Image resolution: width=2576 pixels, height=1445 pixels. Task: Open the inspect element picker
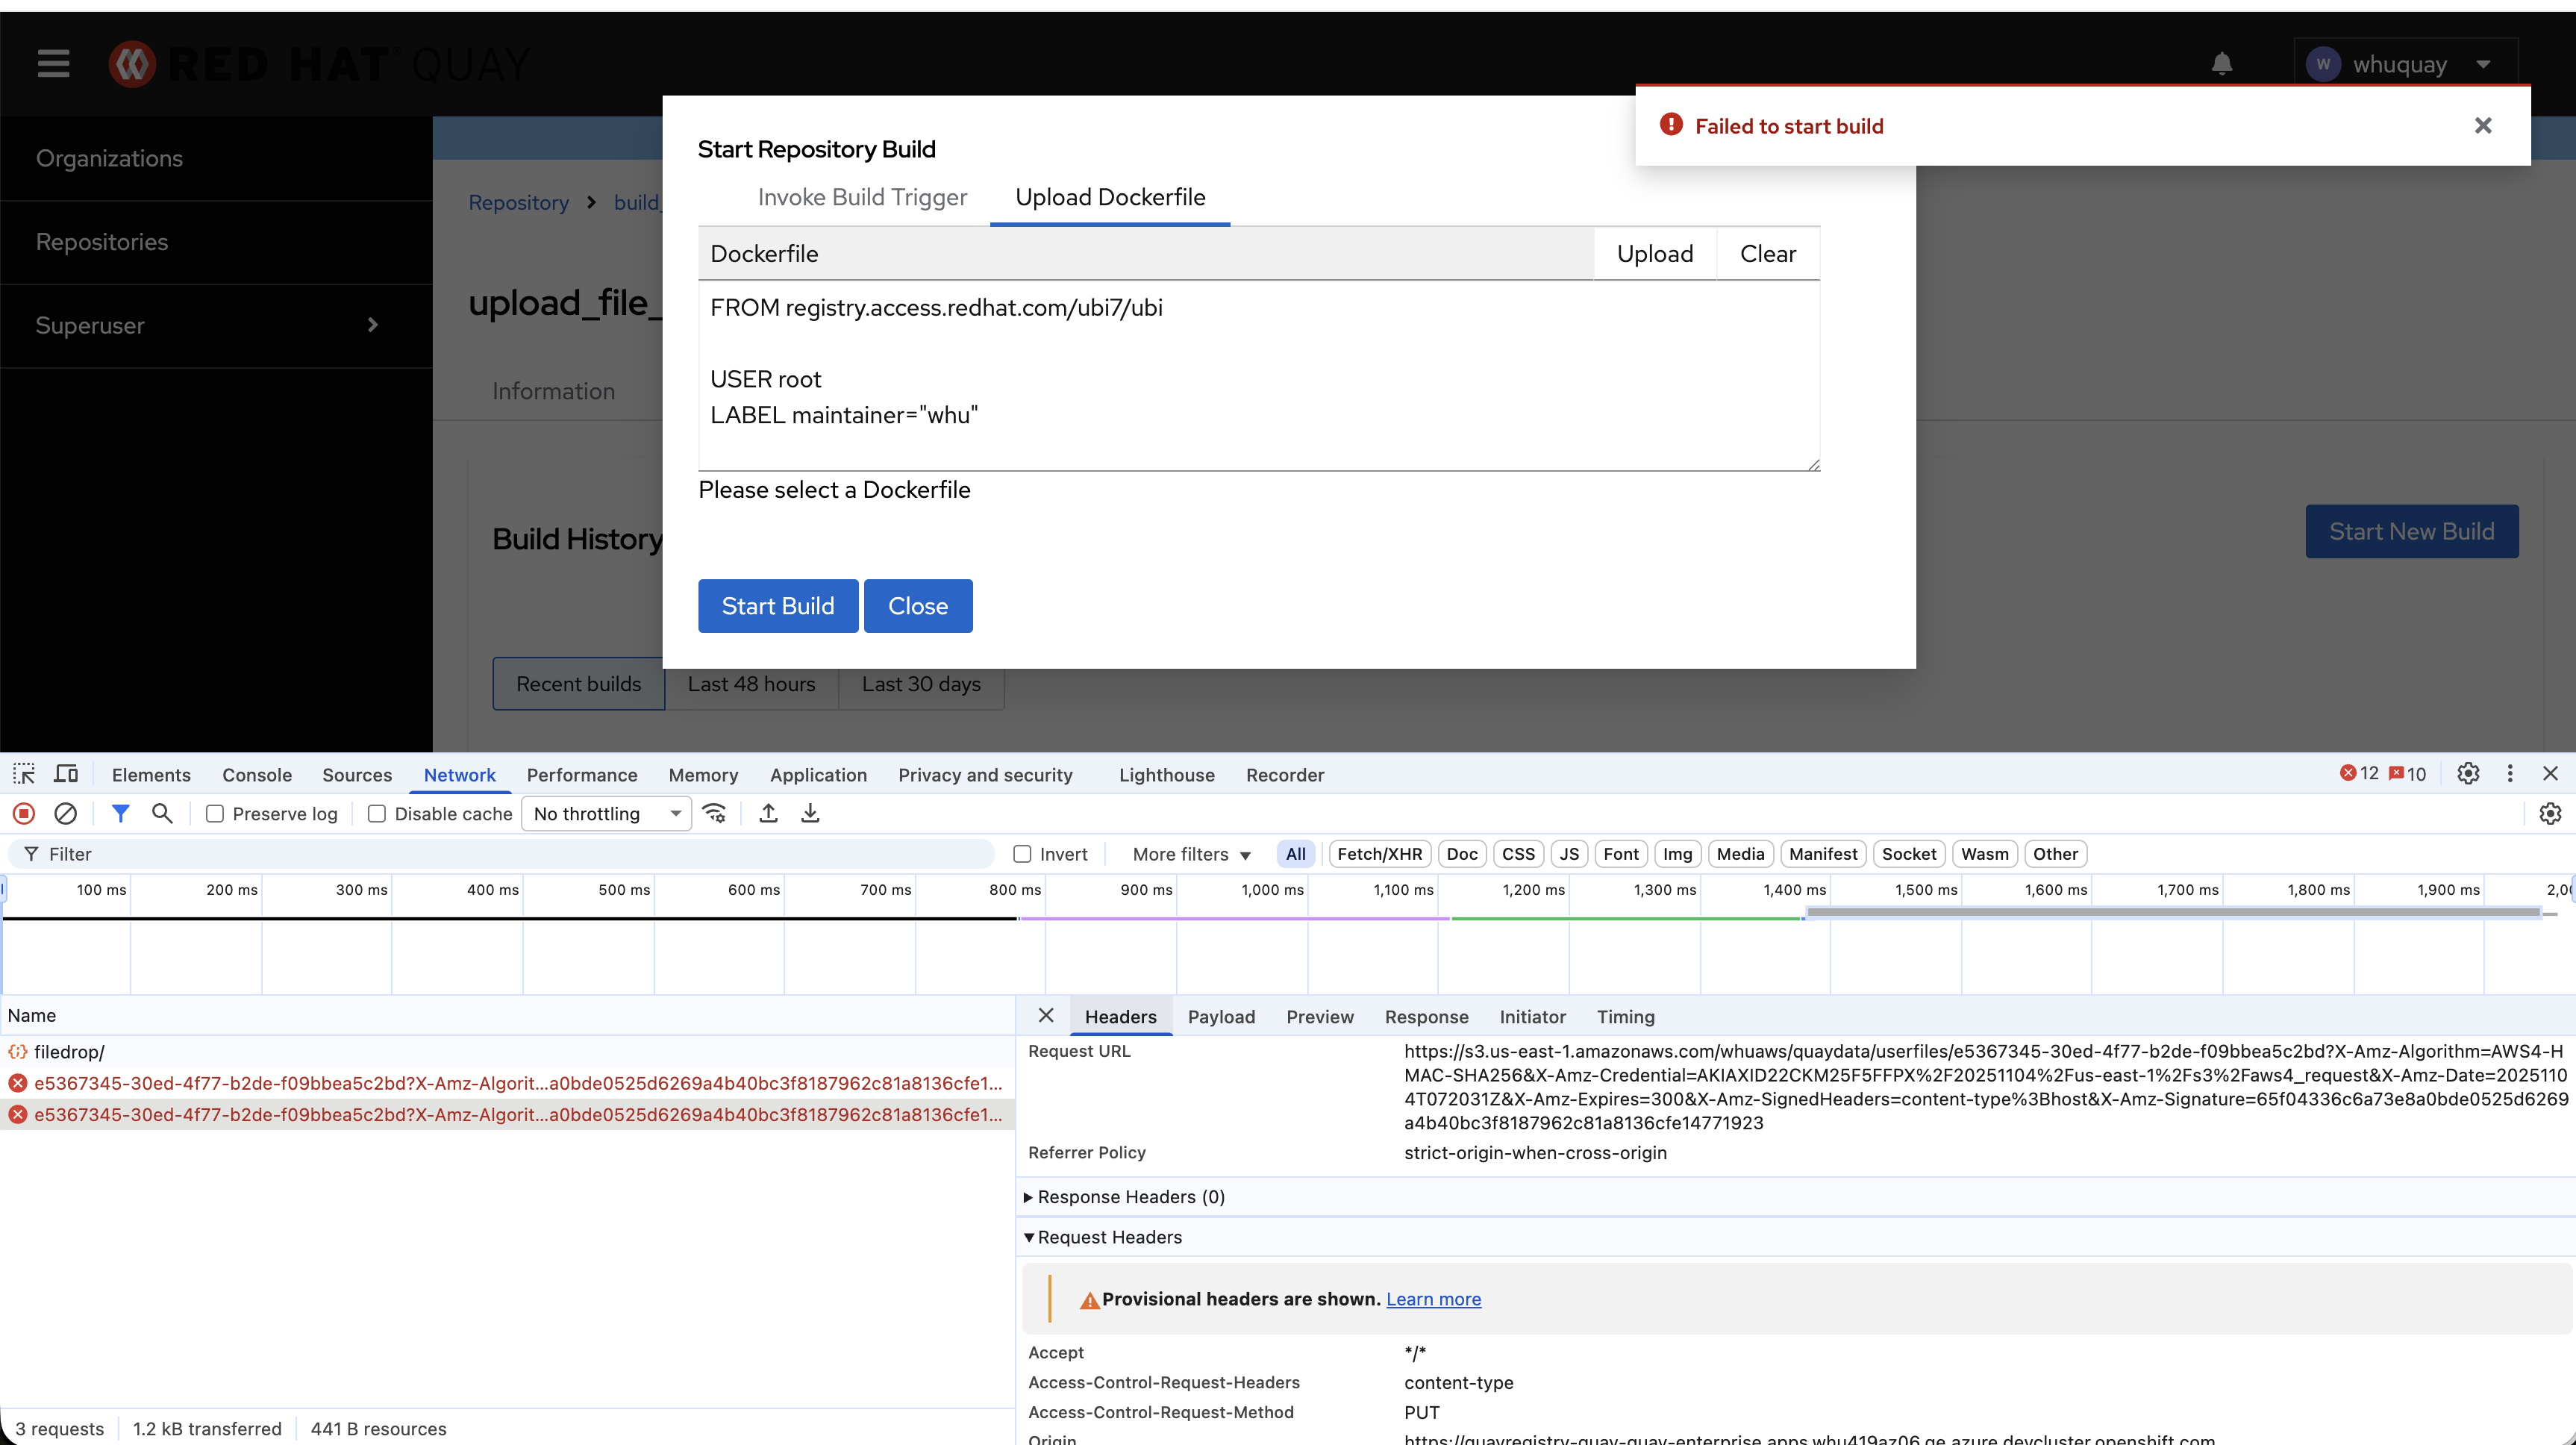(x=24, y=774)
